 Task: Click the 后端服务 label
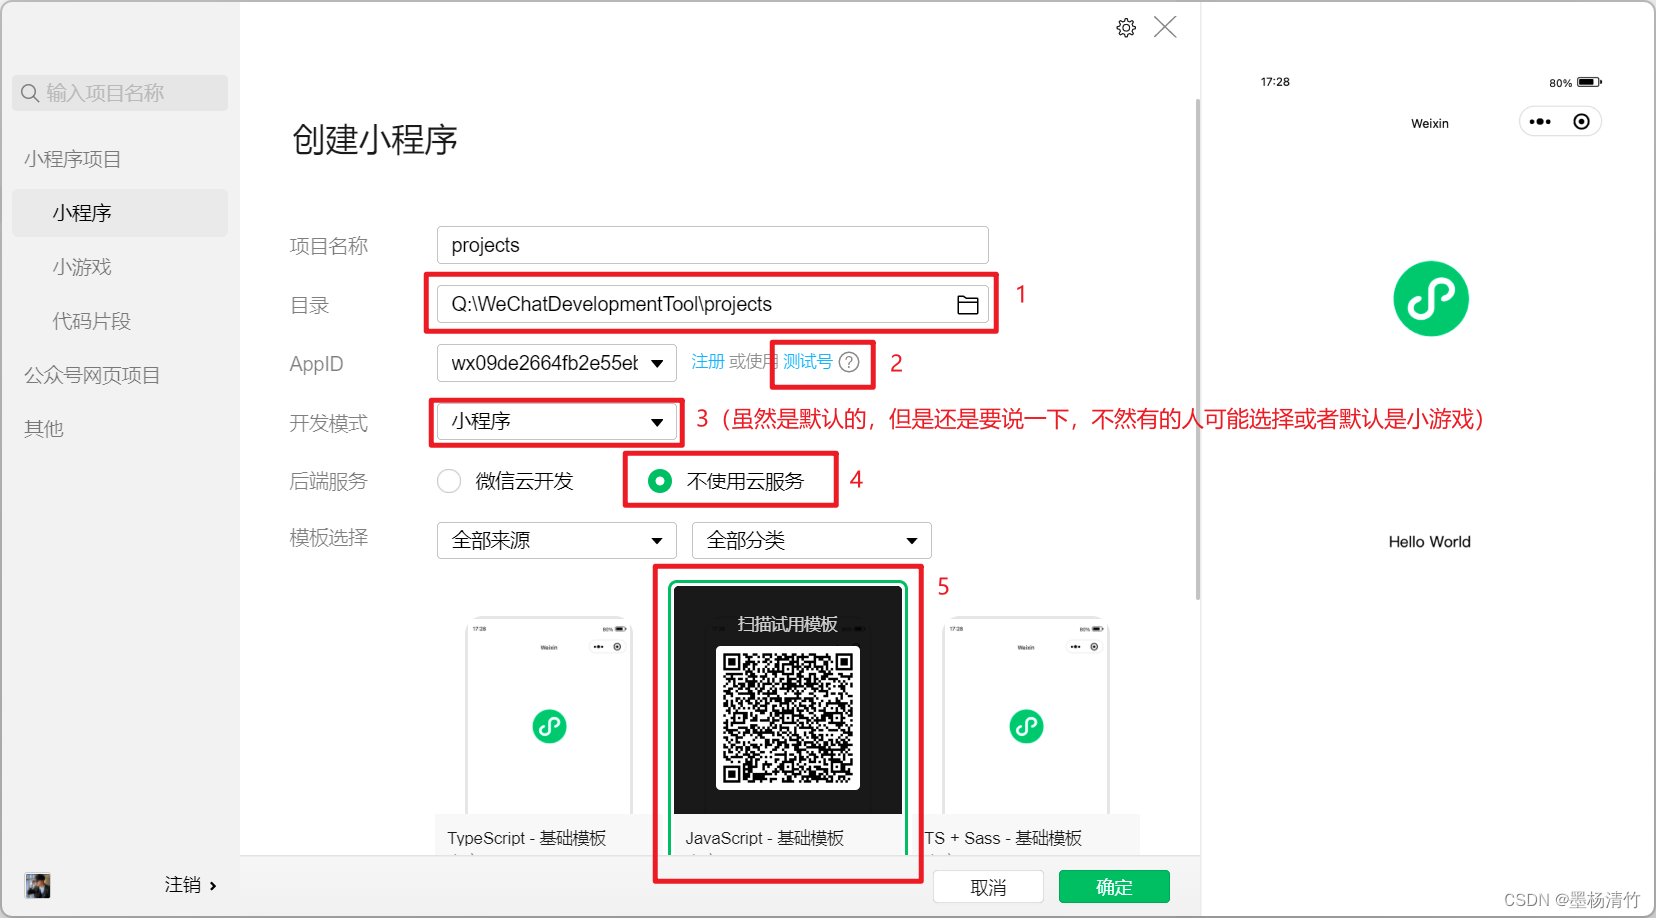point(328,482)
